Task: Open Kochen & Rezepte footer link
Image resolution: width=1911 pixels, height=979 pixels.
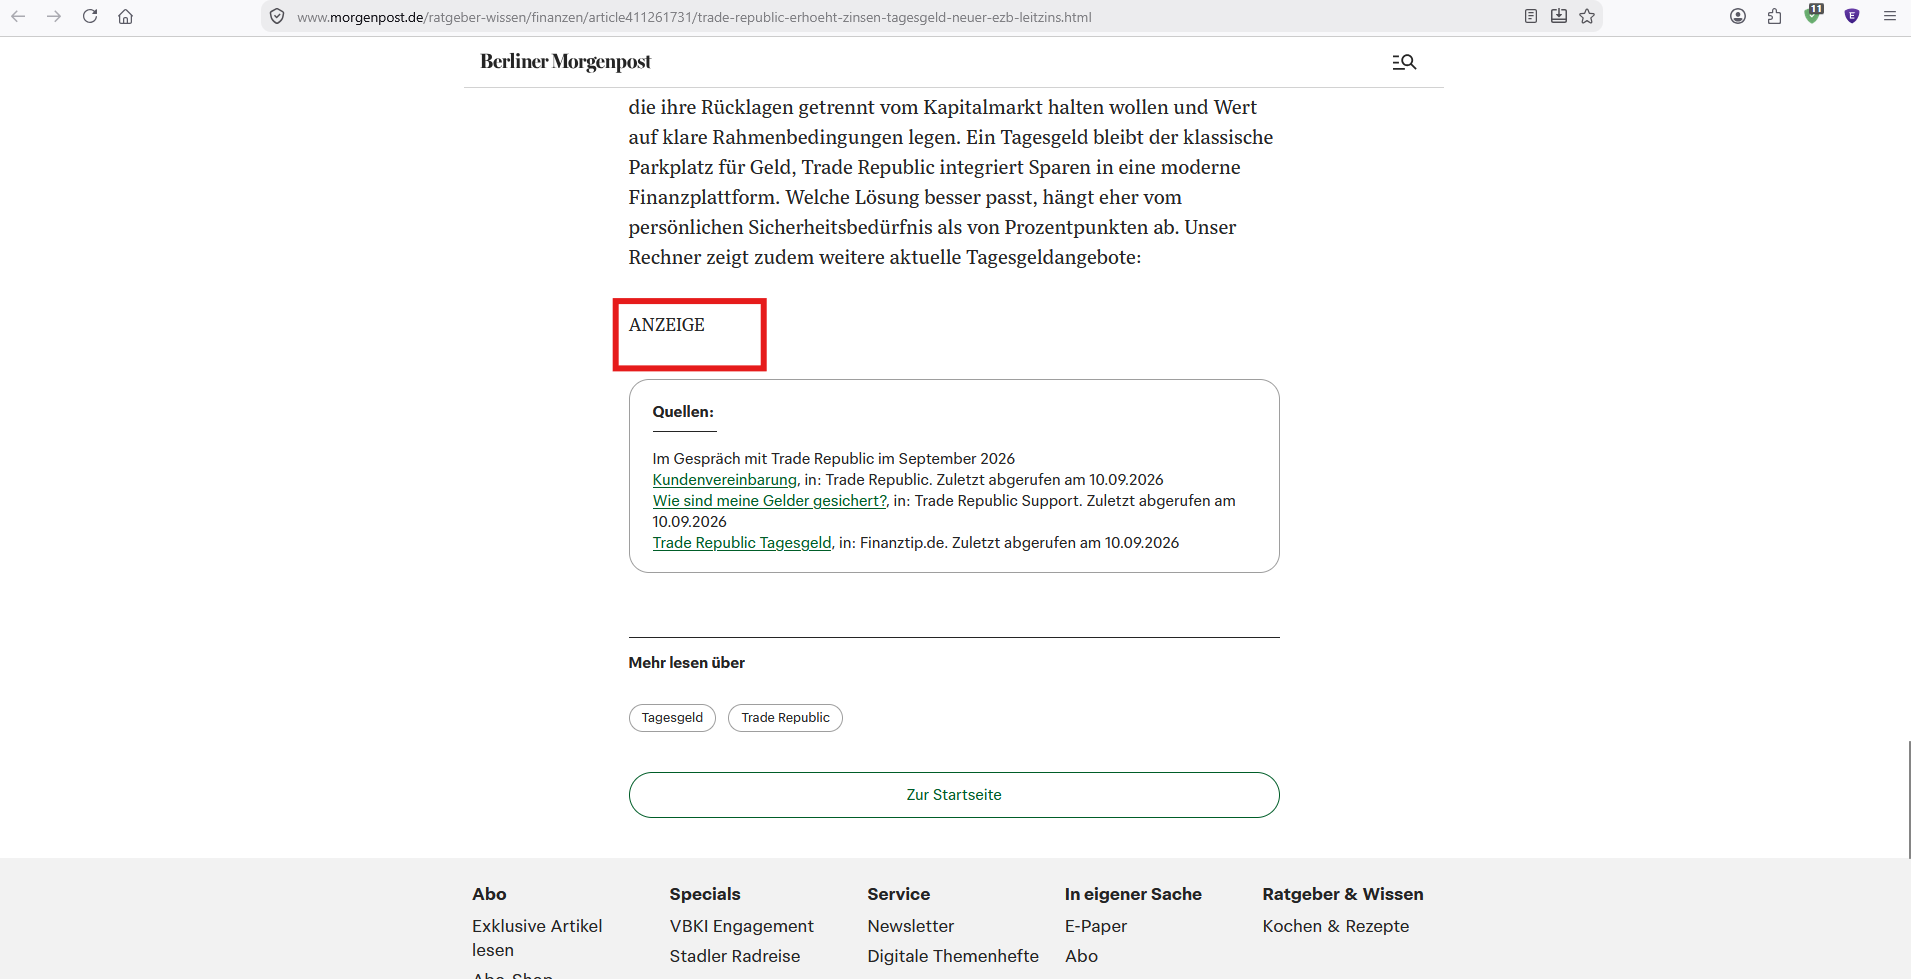Action: (x=1335, y=926)
